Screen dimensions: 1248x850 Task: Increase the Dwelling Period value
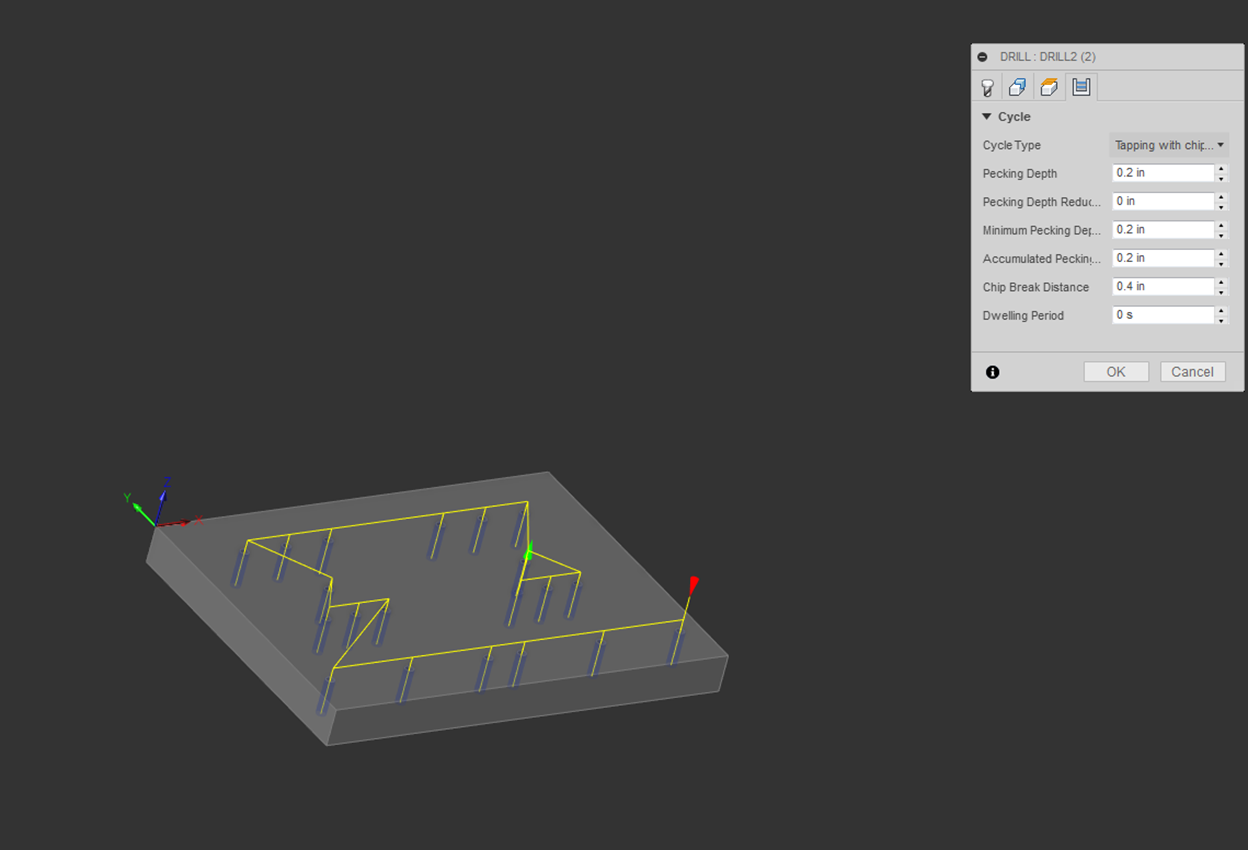coord(1221,311)
